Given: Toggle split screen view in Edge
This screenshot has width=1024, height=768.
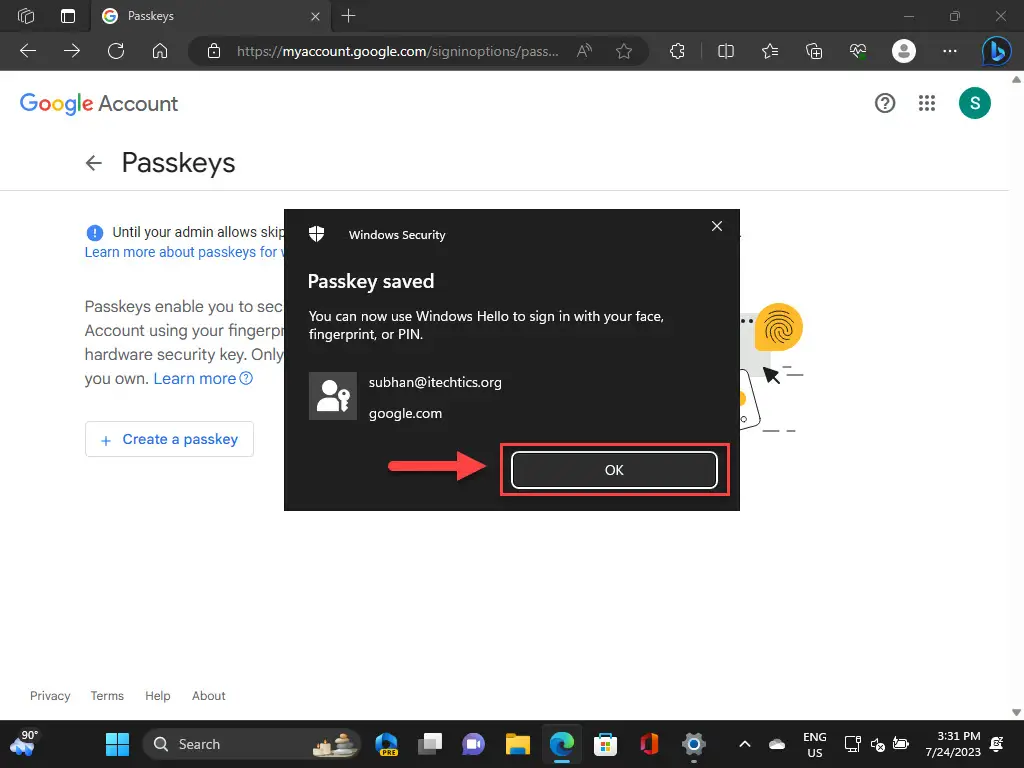Looking at the screenshot, I should 726,51.
